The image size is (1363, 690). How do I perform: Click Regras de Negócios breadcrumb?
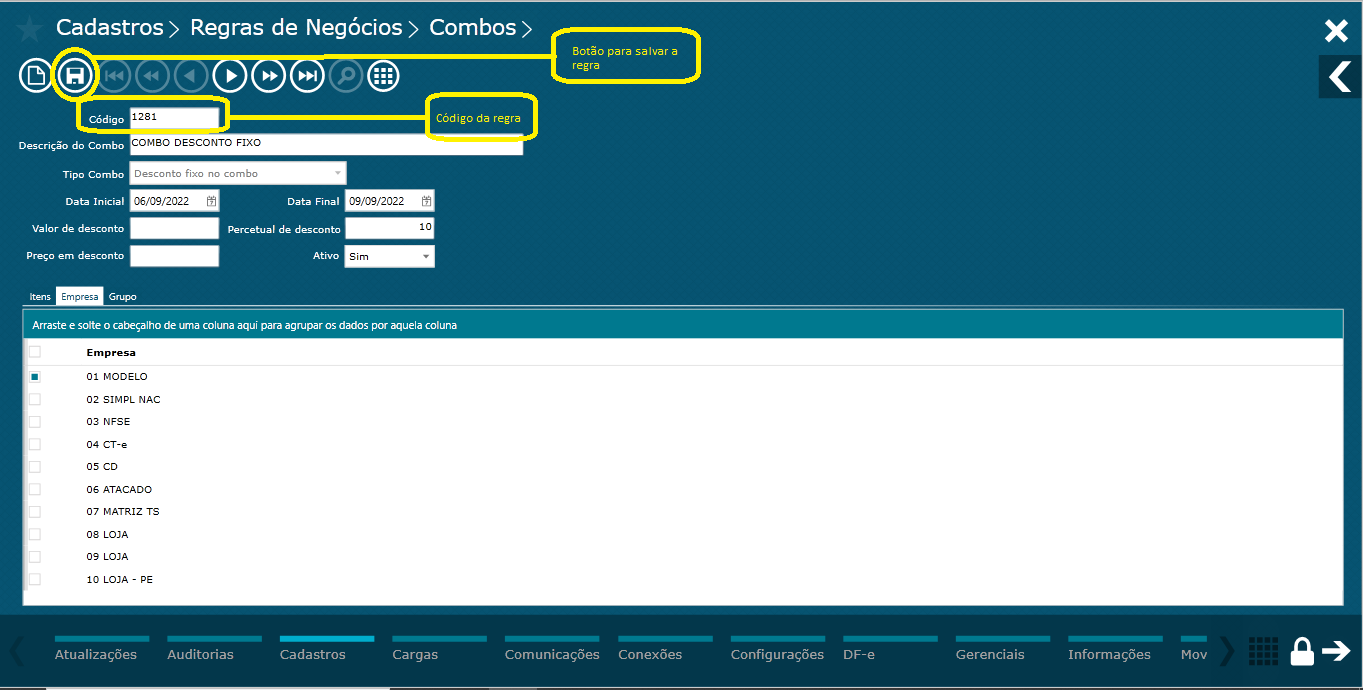(x=296, y=28)
